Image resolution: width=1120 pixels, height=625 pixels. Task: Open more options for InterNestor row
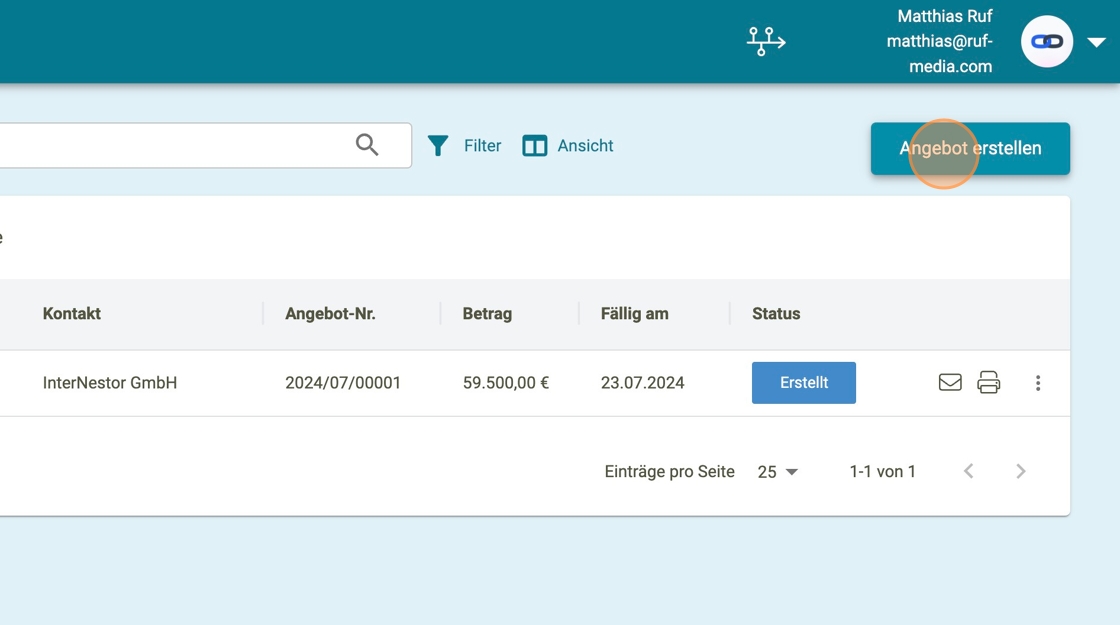pos(1038,383)
